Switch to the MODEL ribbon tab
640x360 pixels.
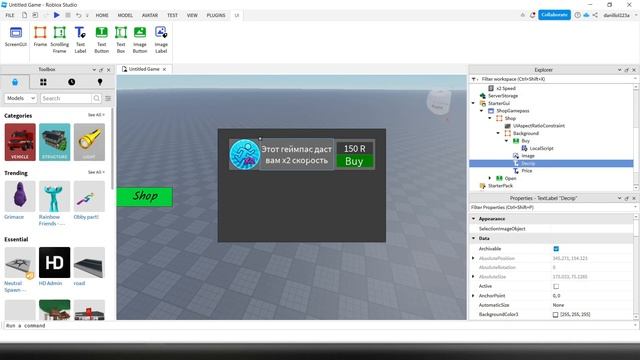click(x=125, y=15)
